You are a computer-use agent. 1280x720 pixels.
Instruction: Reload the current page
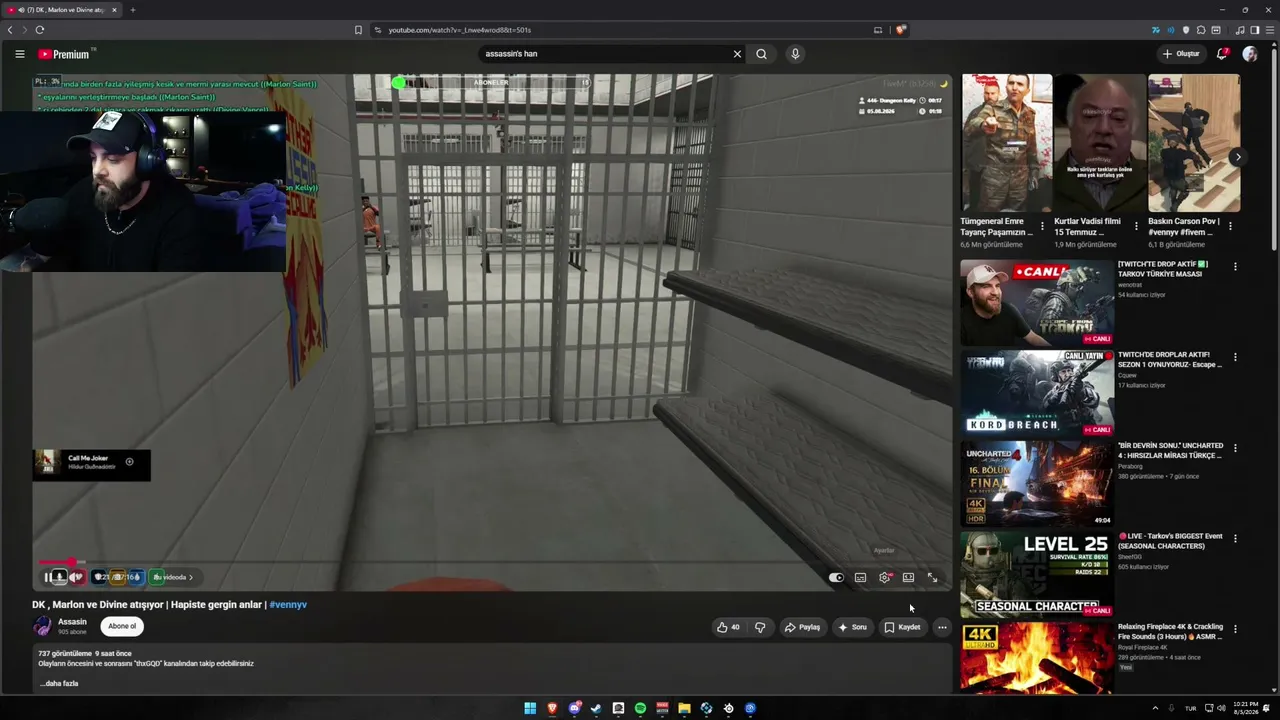40,30
